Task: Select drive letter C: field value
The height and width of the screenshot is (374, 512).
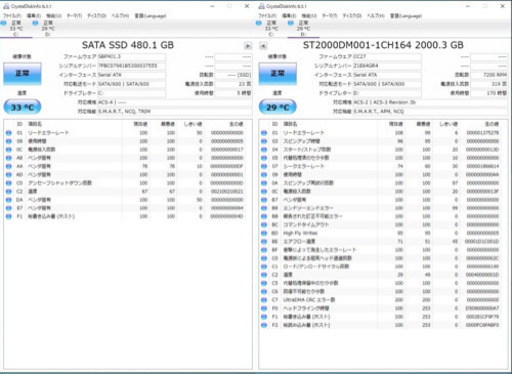Action: click(x=131, y=93)
